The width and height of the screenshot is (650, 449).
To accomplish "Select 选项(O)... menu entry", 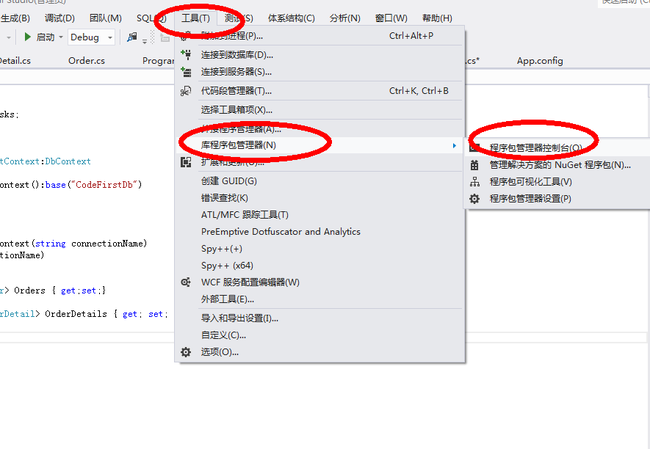I will tap(319, 352).
